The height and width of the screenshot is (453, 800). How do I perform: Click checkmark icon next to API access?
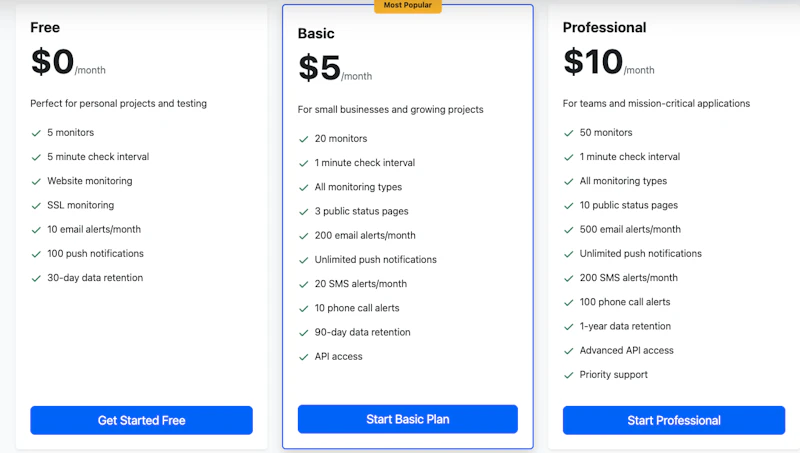coord(304,357)
